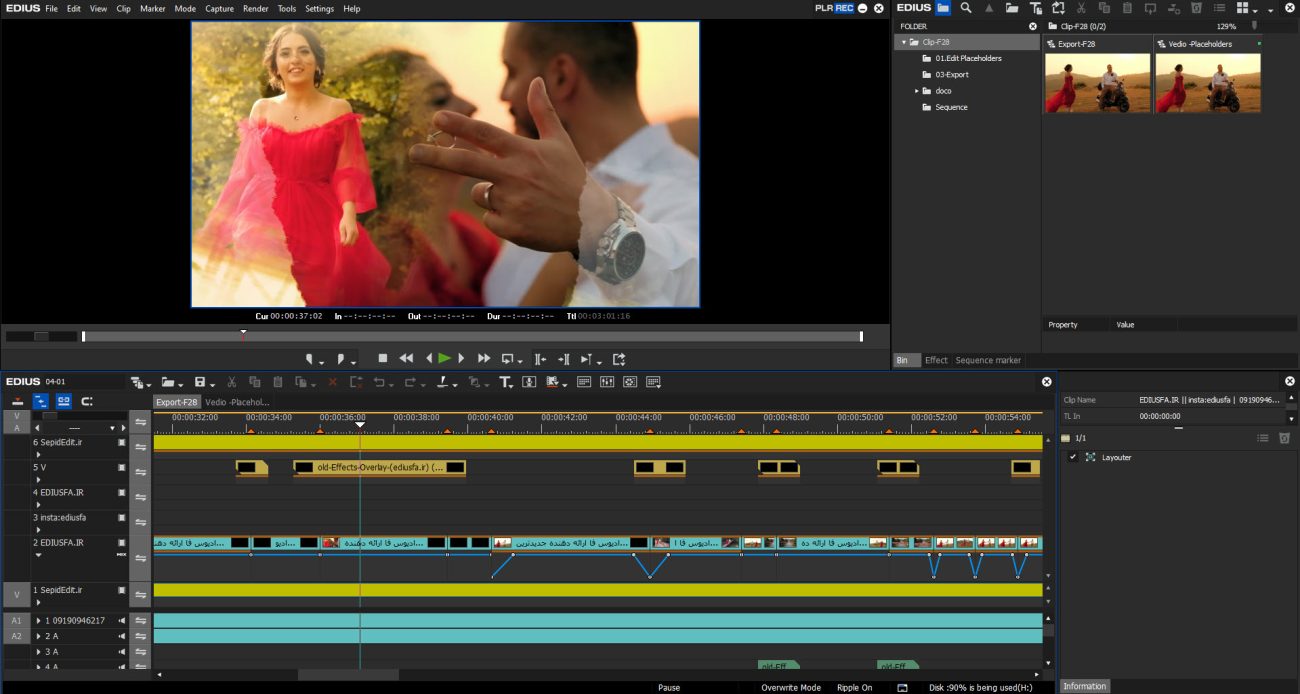Click the green Play button
Viewport: 1300px width, 694px height.
tap(445, 358)
